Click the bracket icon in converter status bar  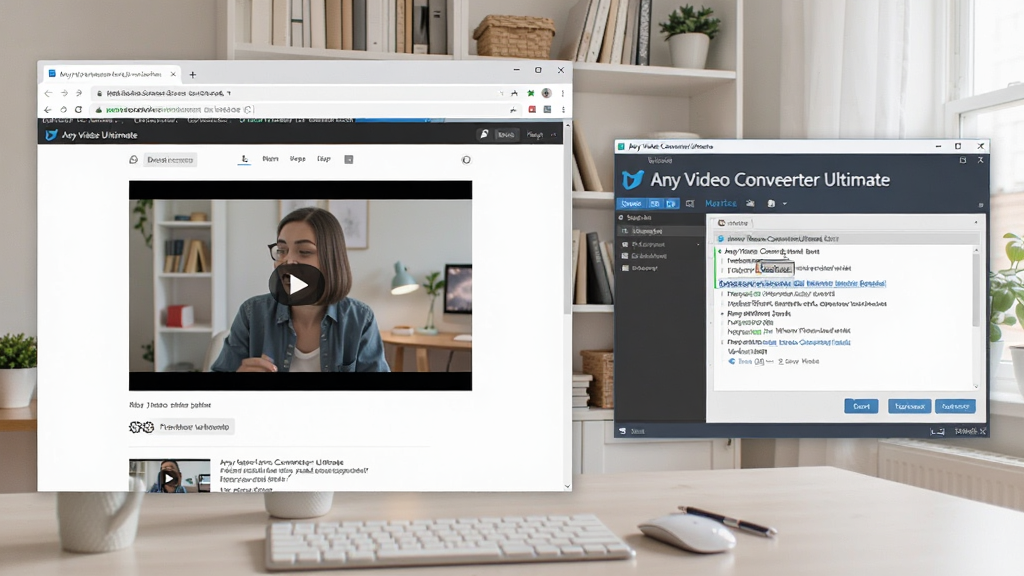coord(937,432)
